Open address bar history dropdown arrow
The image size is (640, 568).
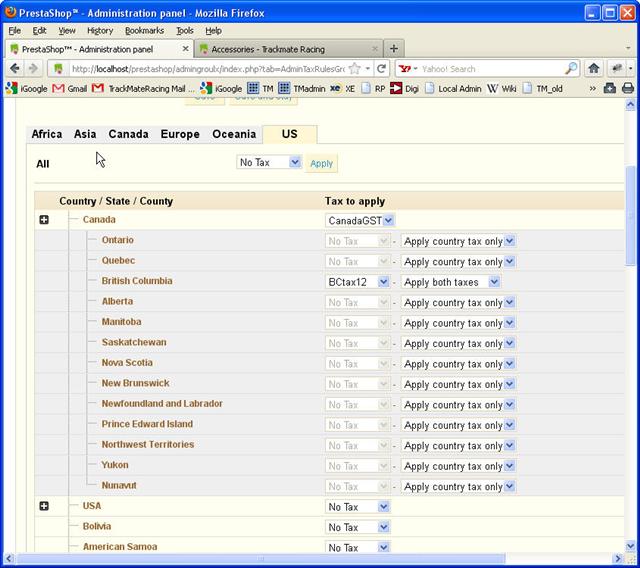coord(368,69)
